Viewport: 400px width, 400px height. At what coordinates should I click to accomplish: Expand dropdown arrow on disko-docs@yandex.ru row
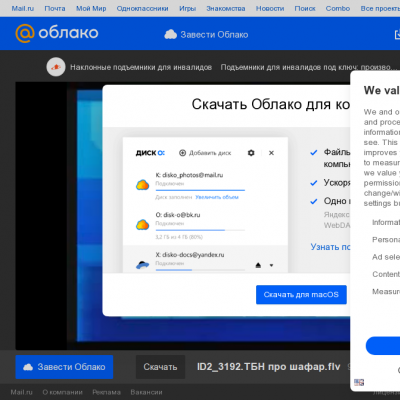click(x=271, y=265)
